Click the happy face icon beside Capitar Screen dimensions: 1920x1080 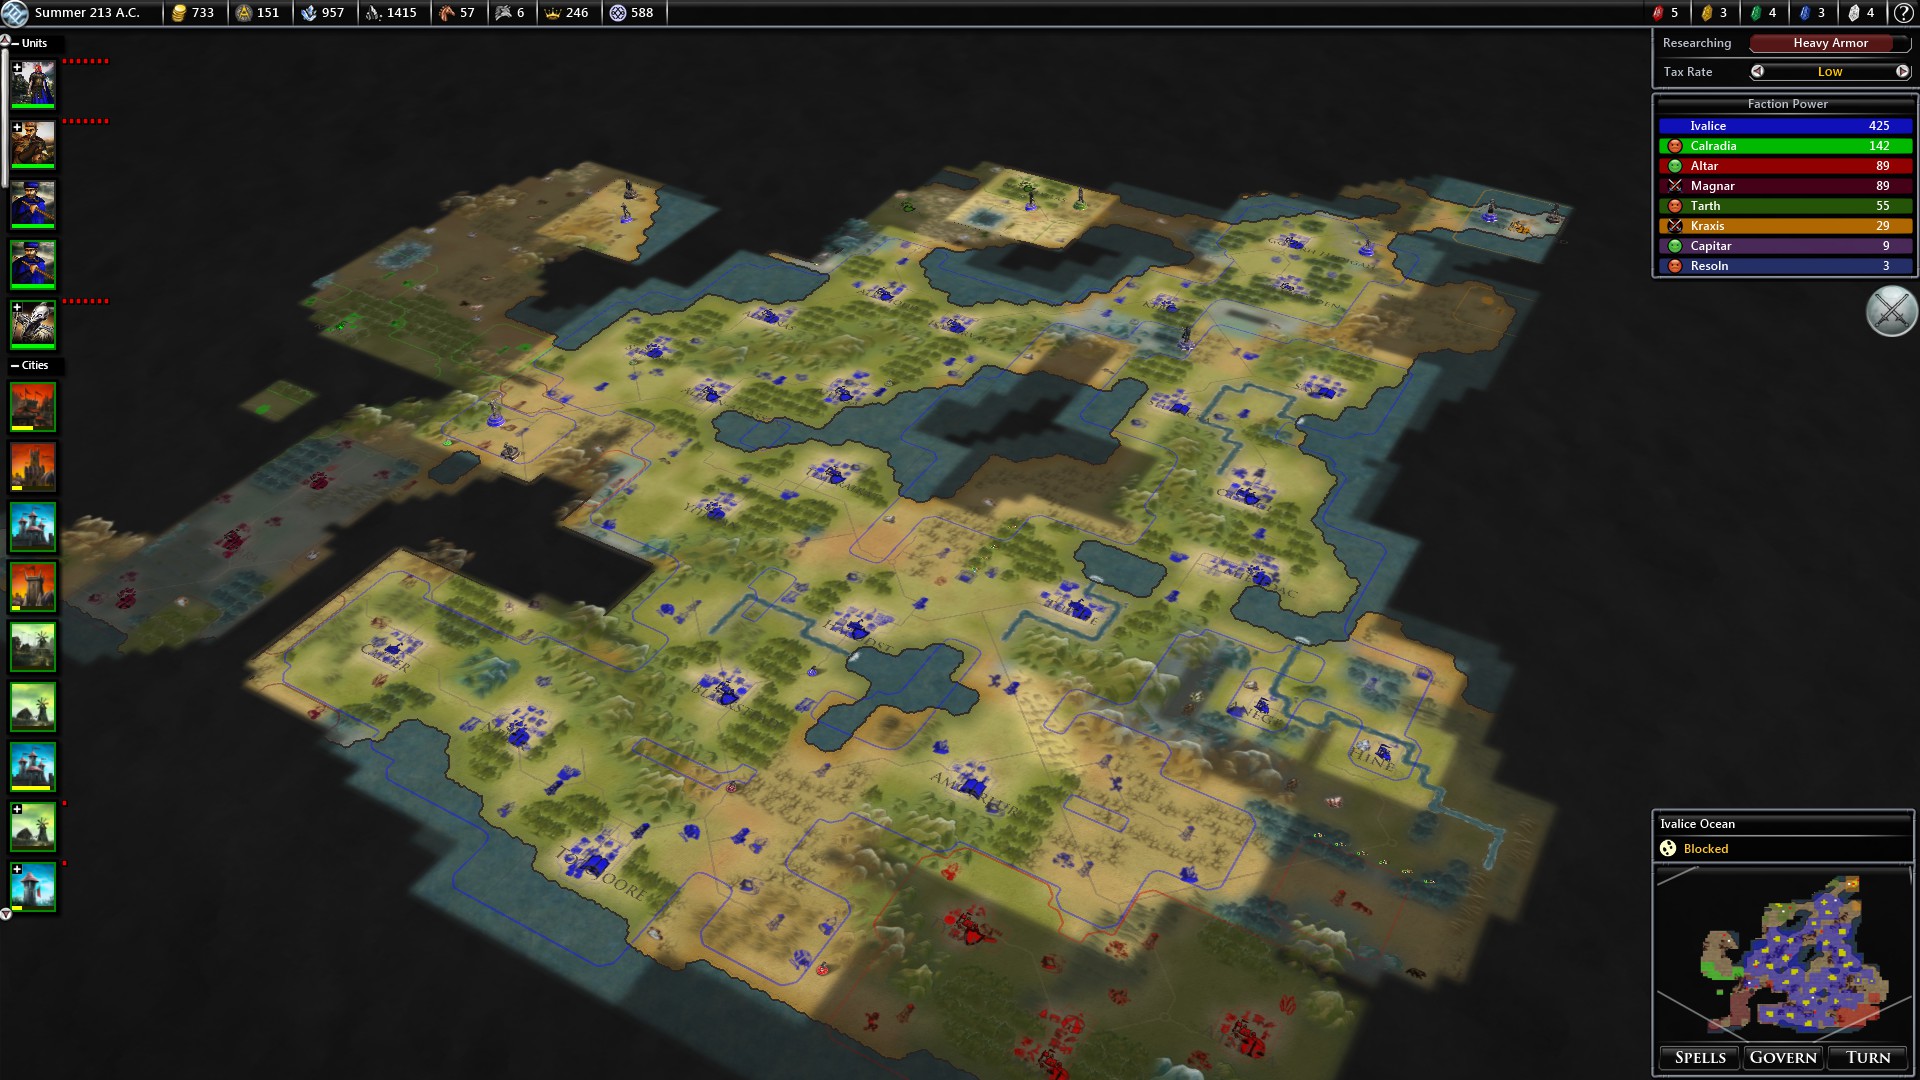pos(1675,246)
